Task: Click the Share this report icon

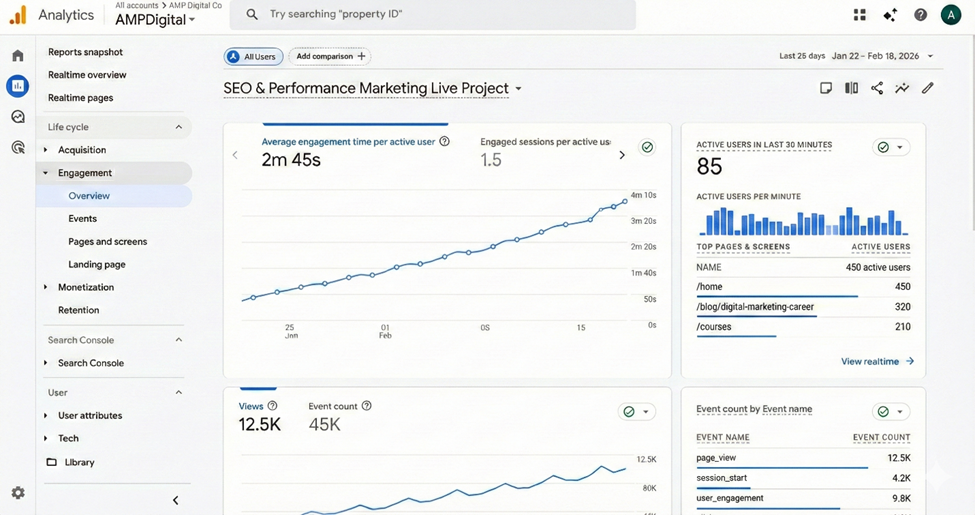Action: pos(877,88)
